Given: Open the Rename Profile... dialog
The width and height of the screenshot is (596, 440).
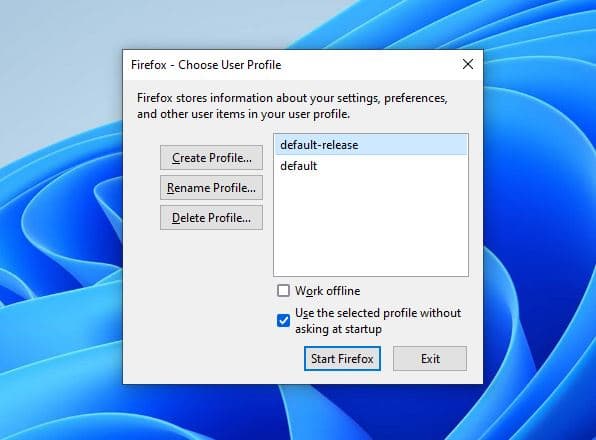Looking at the screenshot, I should point(211,188).
